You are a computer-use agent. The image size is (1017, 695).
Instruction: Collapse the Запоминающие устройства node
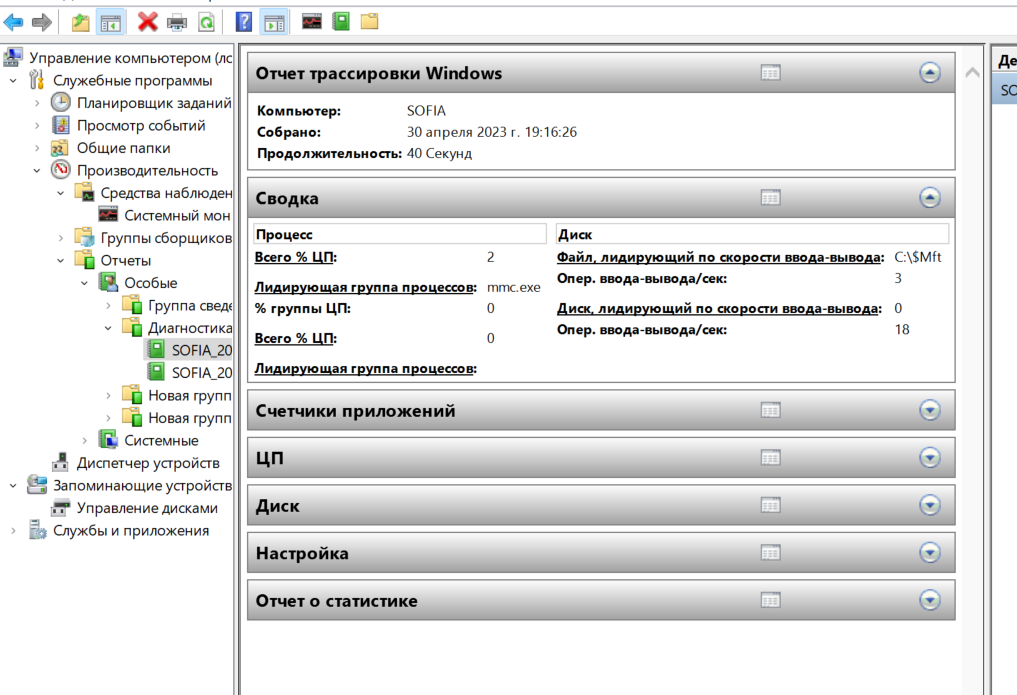[13, 486]
